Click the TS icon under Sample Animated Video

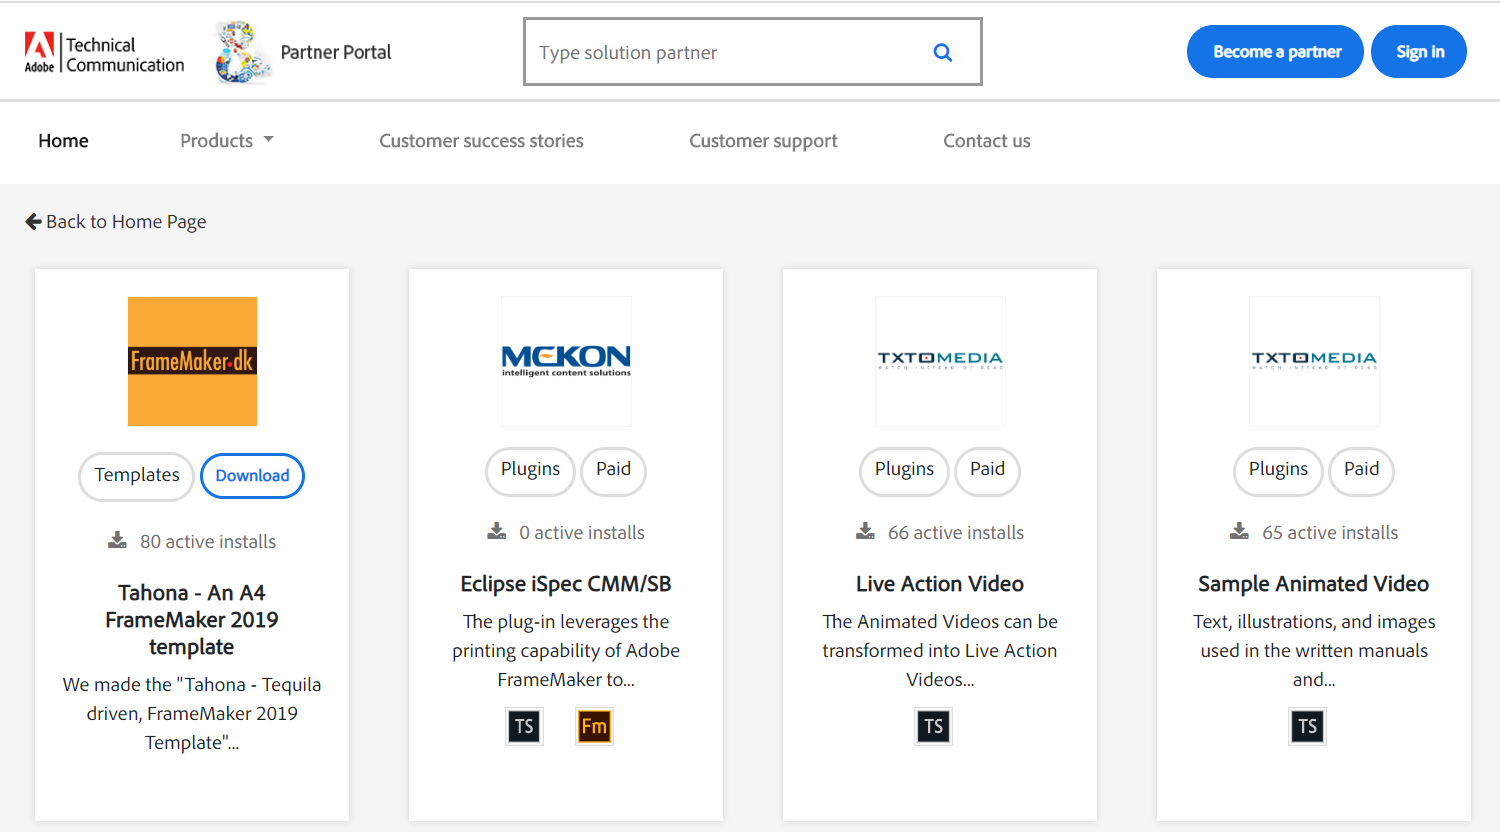(x=1307, y=726)
